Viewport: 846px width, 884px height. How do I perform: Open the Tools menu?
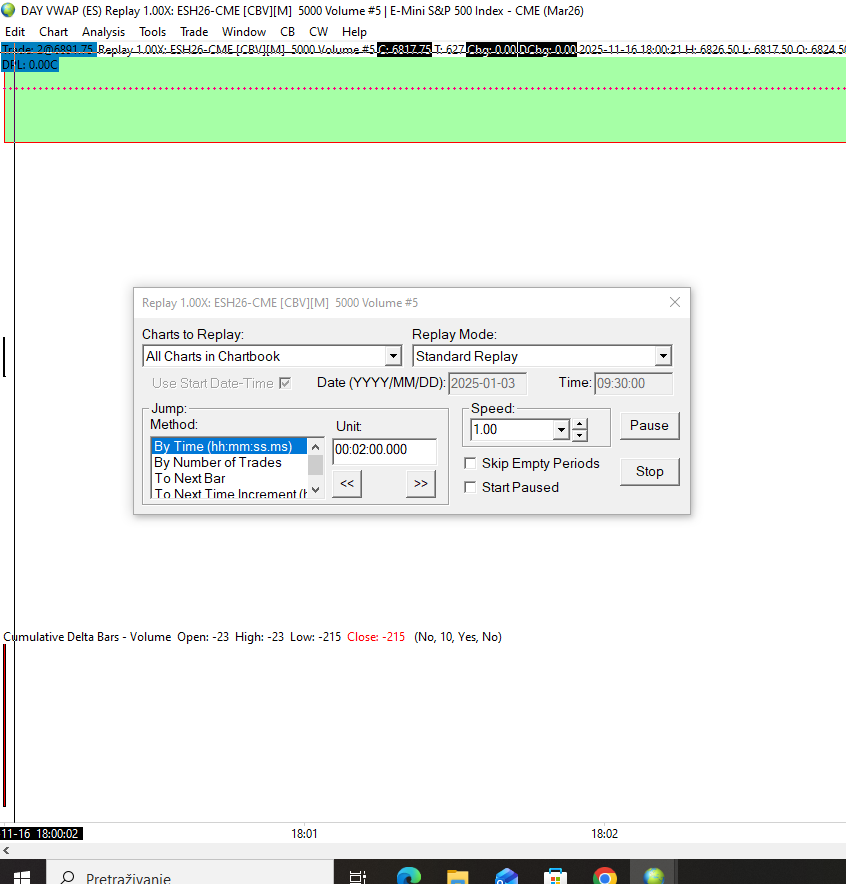pyautogui.click(x=152, y=32)
